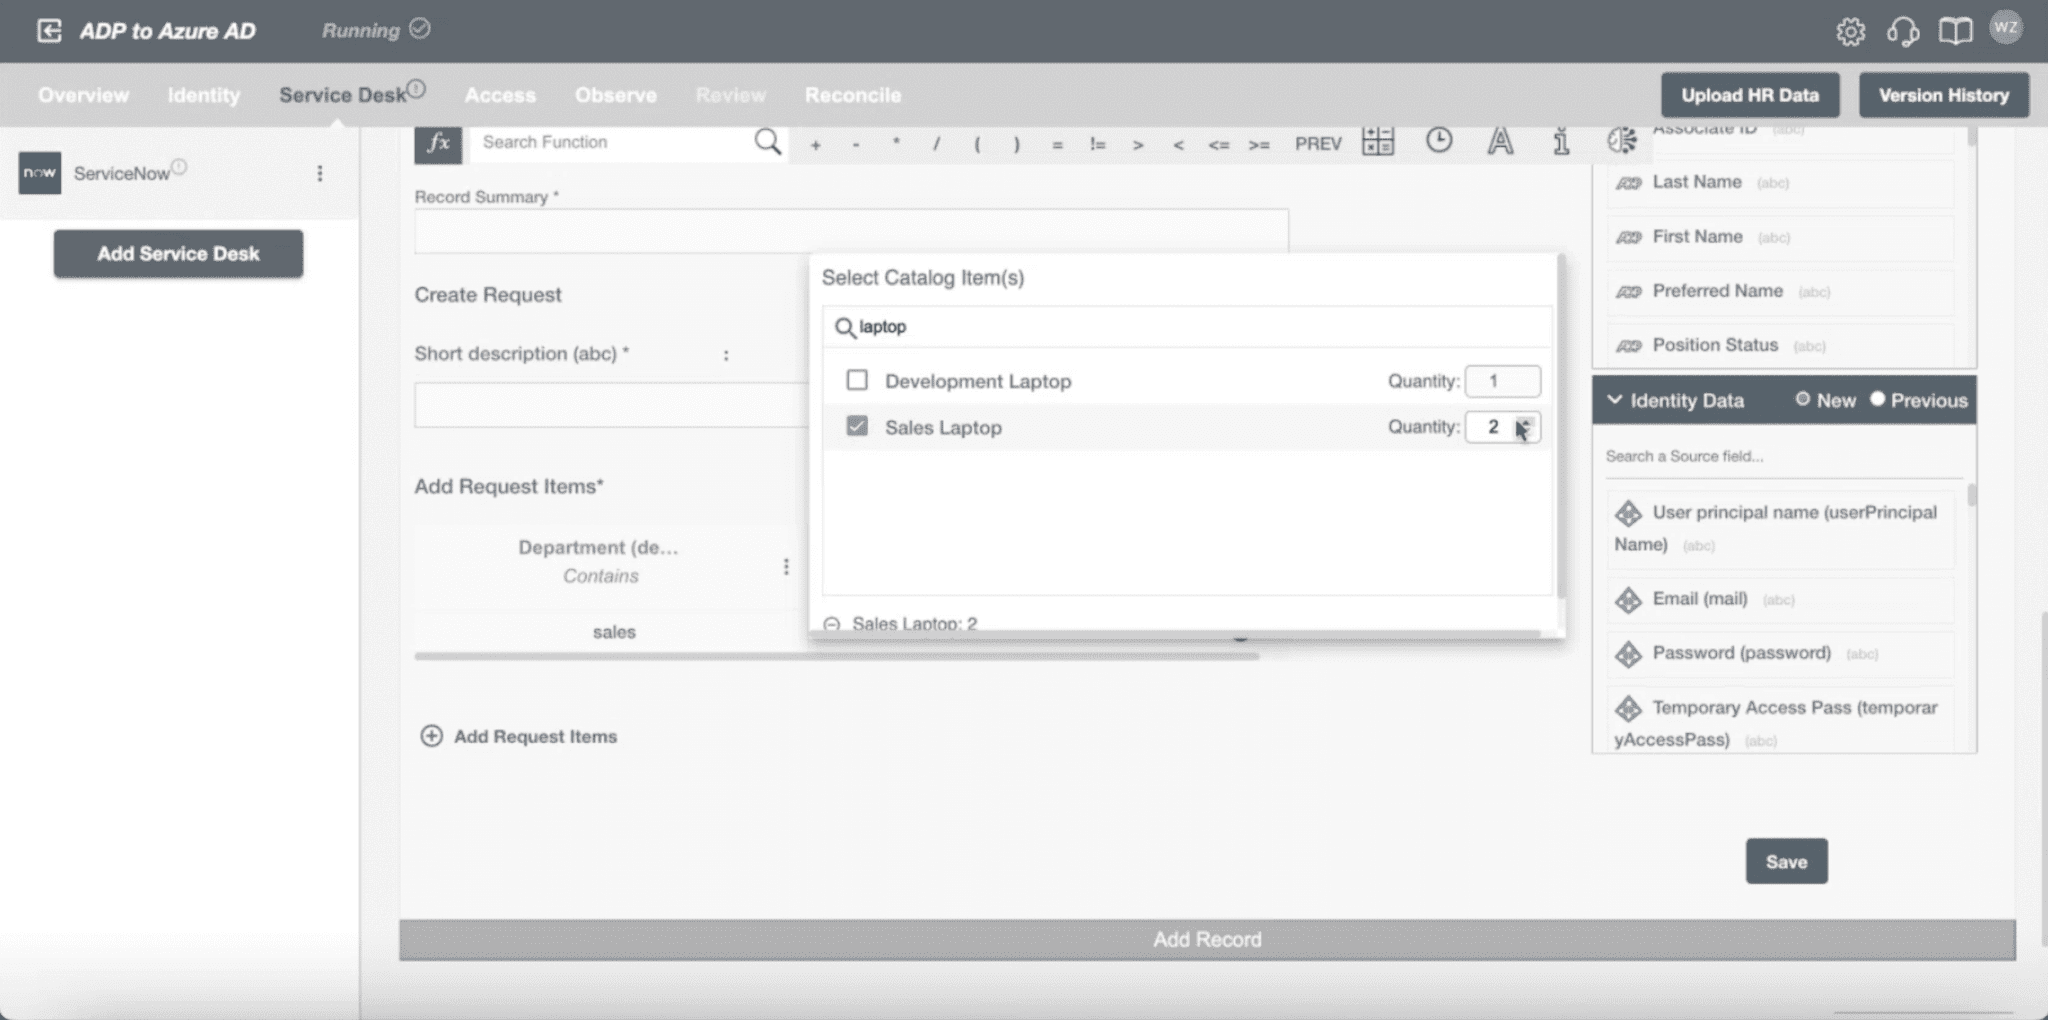The image size is (2048, 1020).
Task: Increase Sales Laptop quantity with the stepper
Action: click(x=1524, y=423)
